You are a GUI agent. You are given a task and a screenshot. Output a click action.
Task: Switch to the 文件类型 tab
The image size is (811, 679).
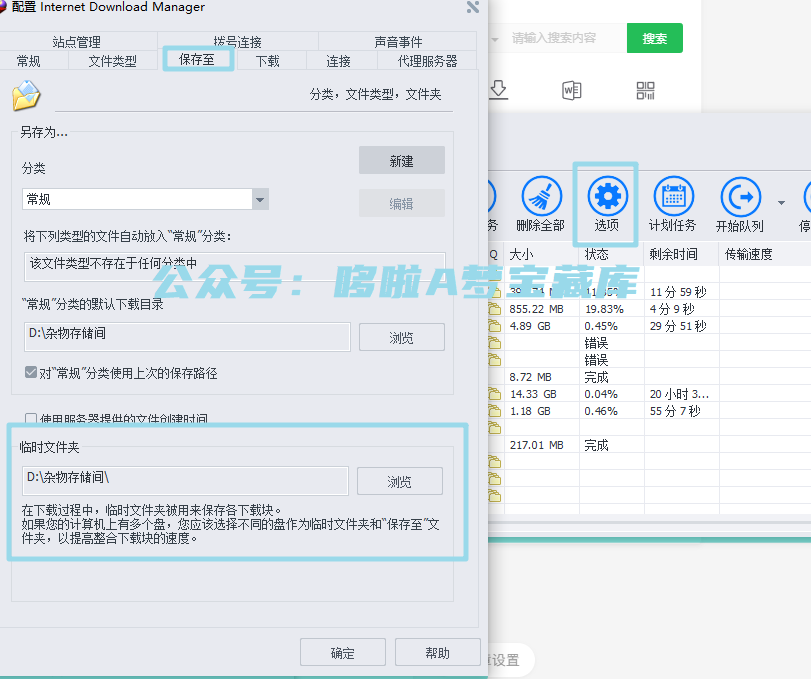(x=113, y=61)
